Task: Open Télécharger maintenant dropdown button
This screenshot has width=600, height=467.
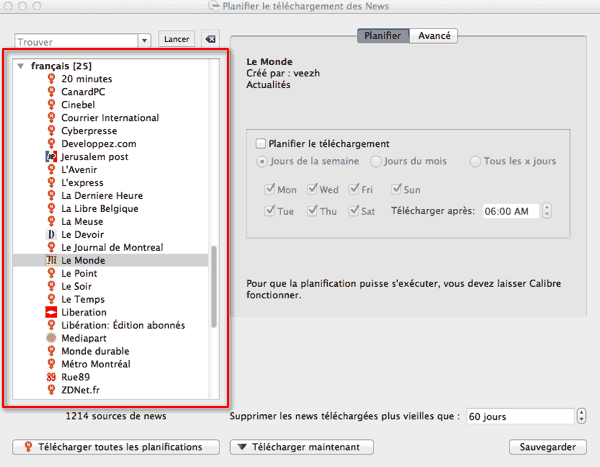Action: (x=302, y=447)
